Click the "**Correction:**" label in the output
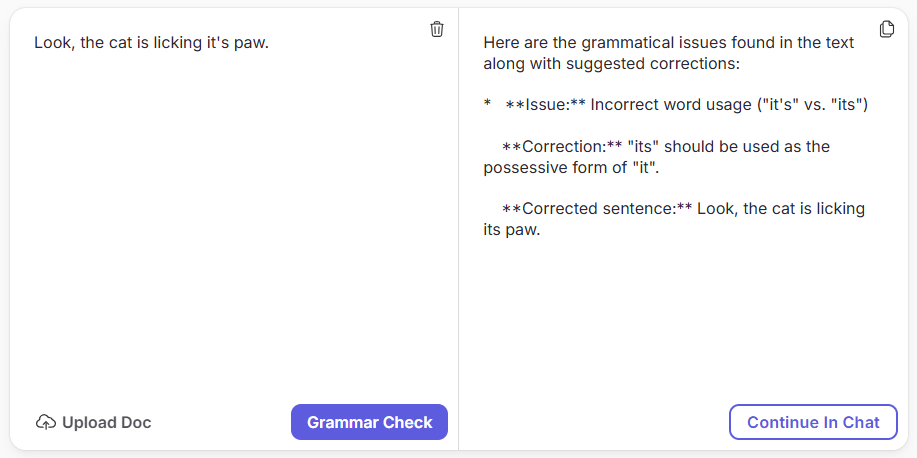 click(x=562, y=146)
